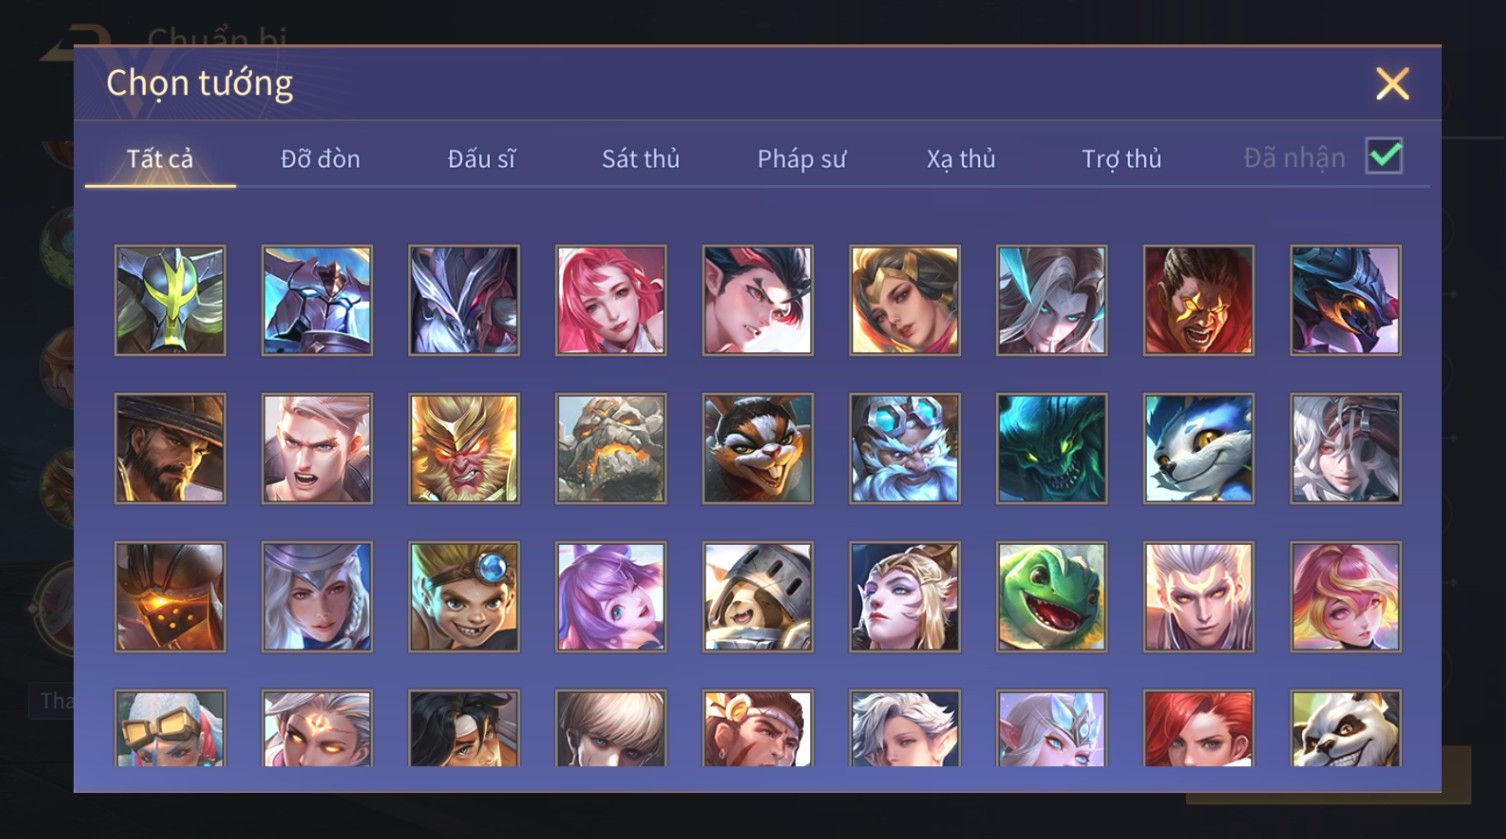Select the cowboy hat bearded hero

pos(170,448)
